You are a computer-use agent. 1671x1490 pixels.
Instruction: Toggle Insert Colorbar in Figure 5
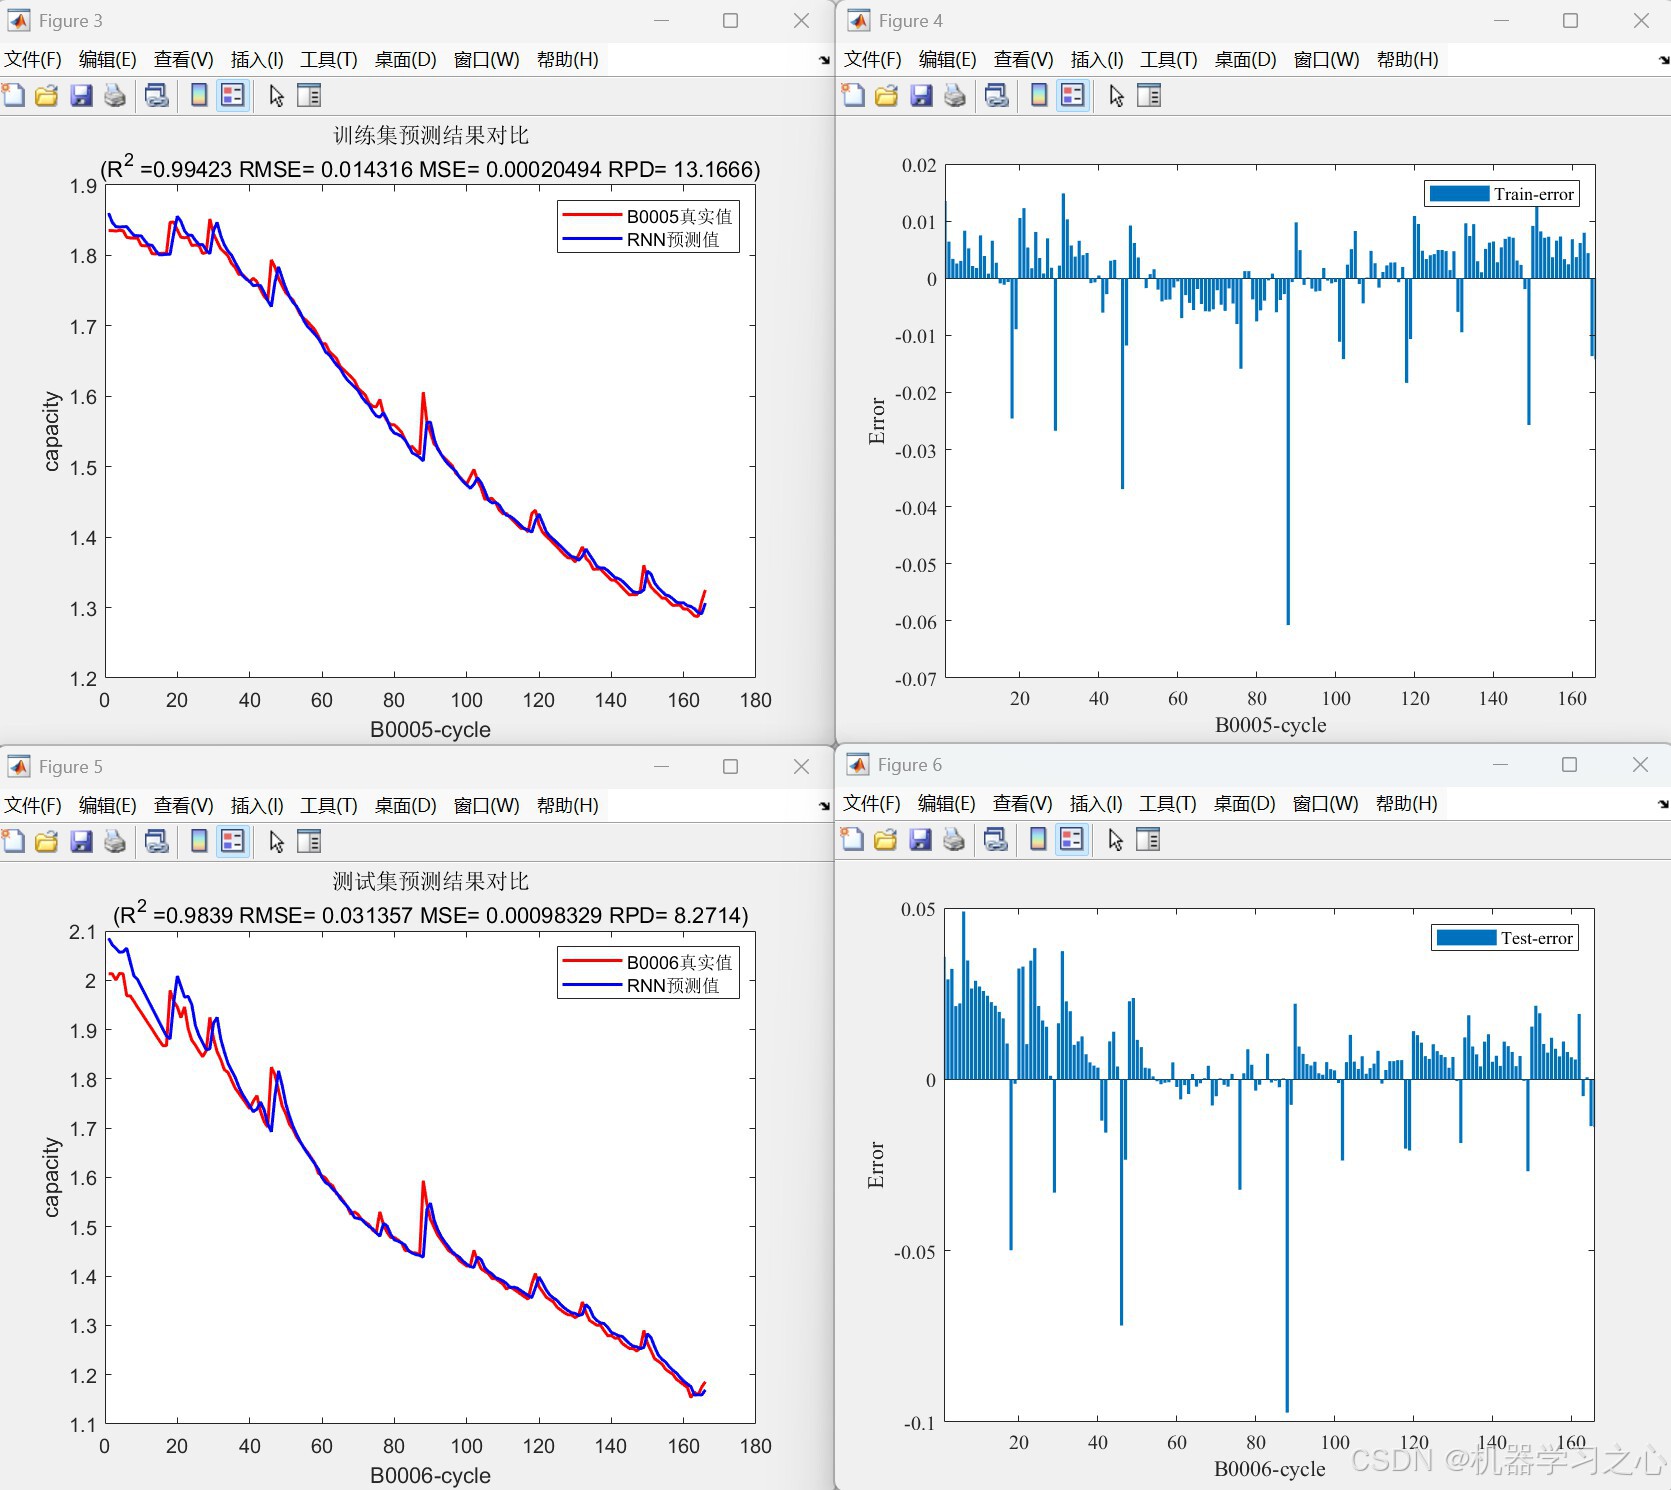(x=199, y=842)
